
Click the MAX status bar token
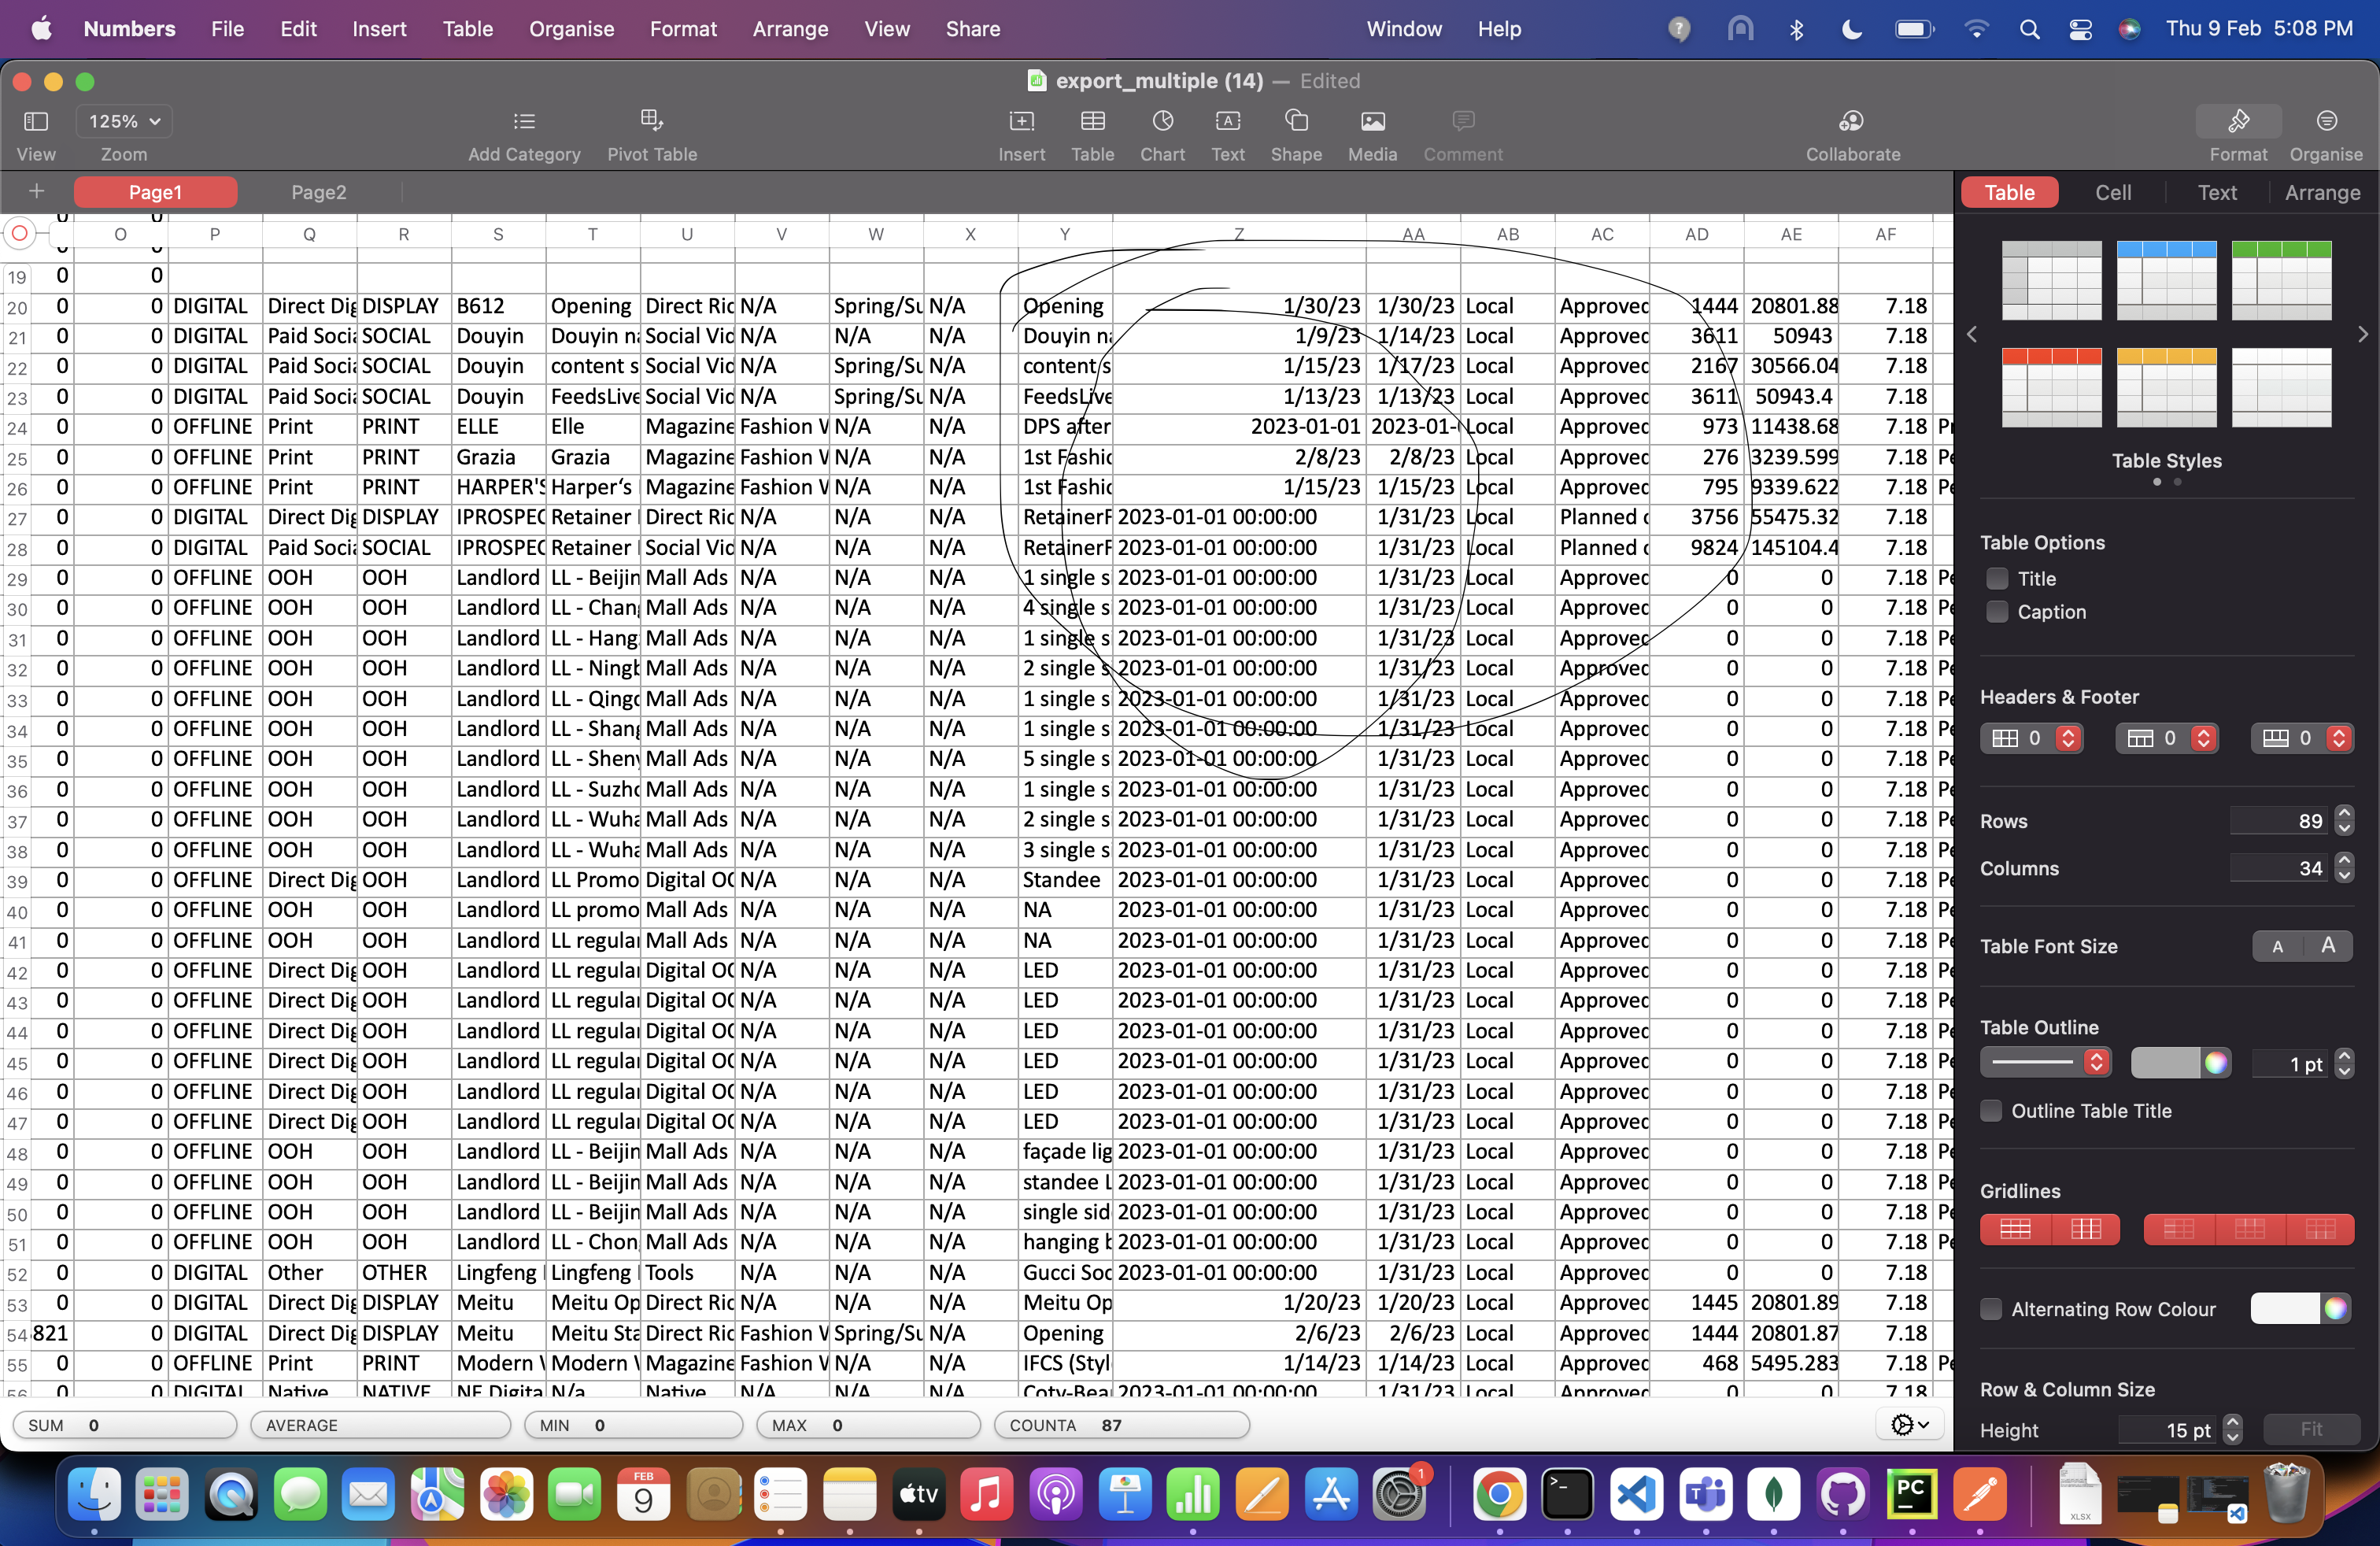867,1425
